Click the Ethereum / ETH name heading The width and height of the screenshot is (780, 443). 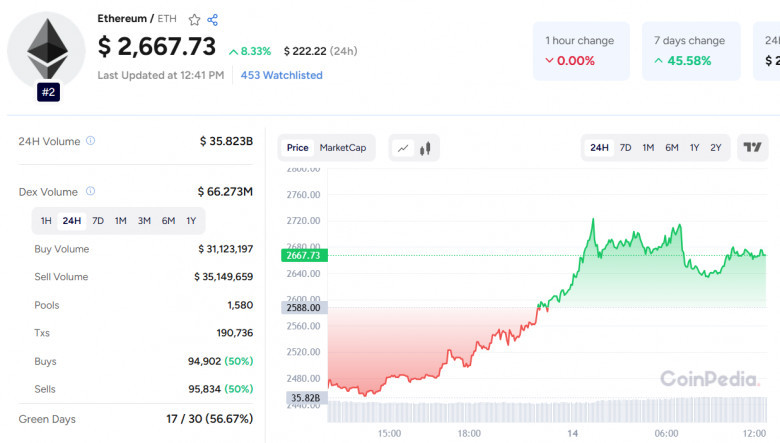pos(137,18)
